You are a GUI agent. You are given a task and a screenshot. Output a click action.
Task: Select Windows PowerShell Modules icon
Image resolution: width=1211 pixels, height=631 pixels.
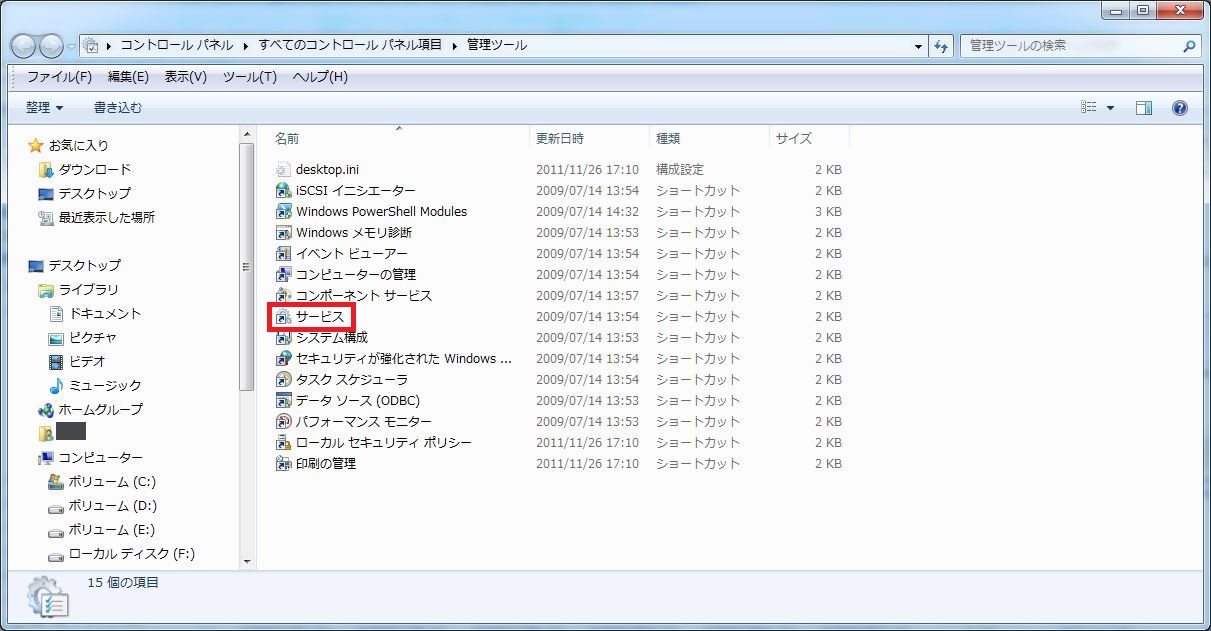point(283,212)
